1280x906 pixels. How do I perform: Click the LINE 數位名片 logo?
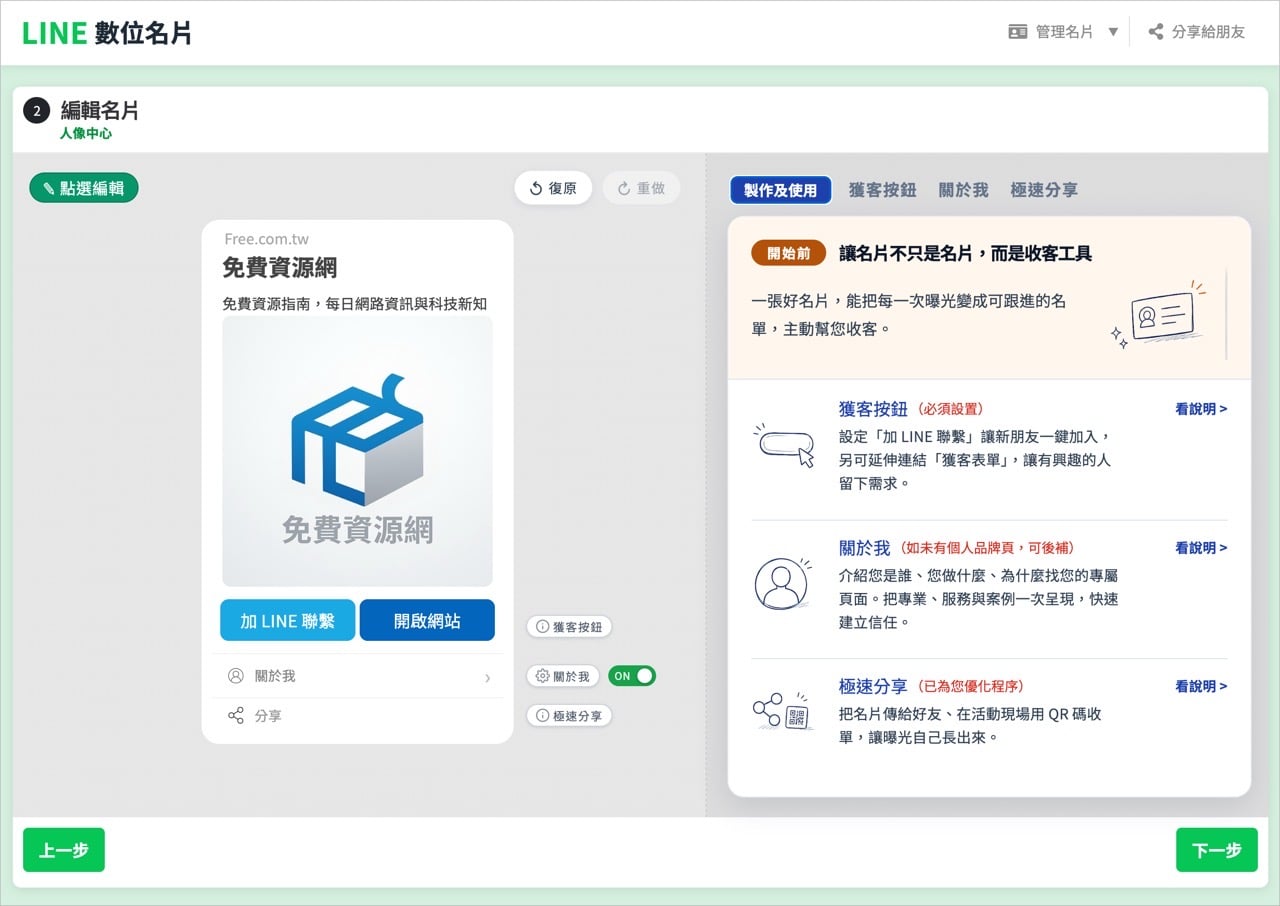[107, 33]
